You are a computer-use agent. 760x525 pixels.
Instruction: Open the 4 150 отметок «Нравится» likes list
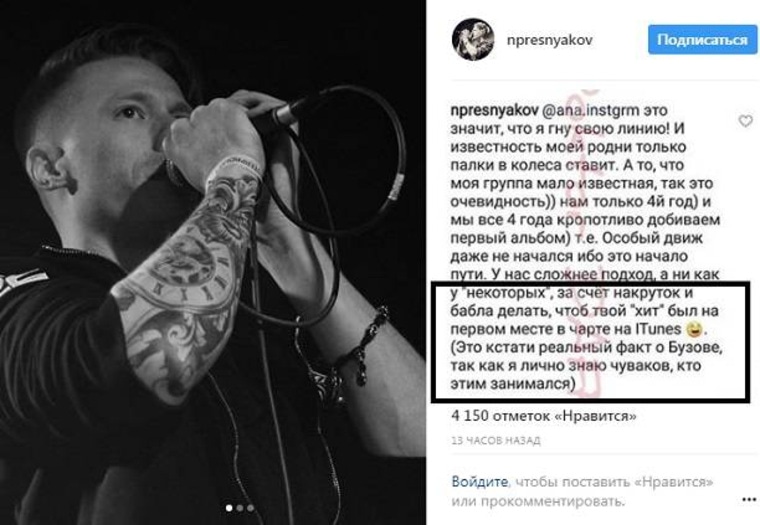point(543,415)
